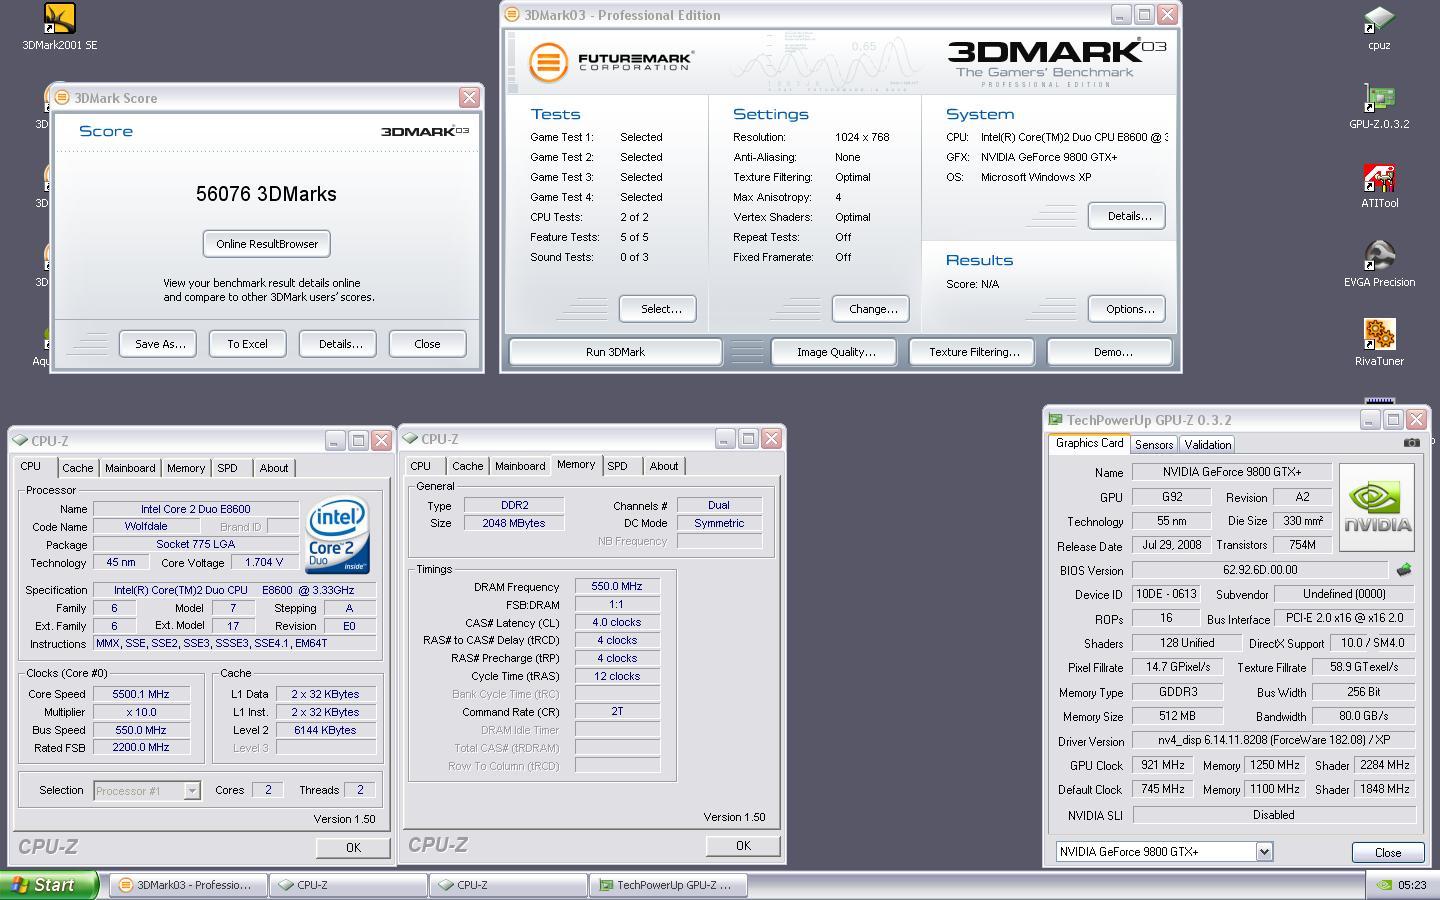Expand the GPU selector dropdown in GPU-Z
Image resolution: width=1440 pixels, height=900 pixels.
(x=1264, y=852)
